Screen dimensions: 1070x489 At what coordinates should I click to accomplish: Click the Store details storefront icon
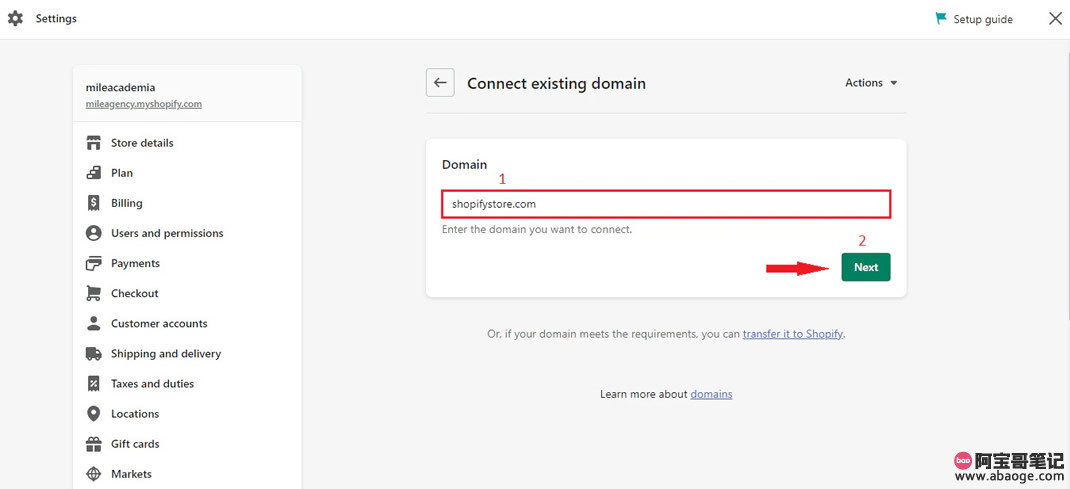[x=93, y=143]
